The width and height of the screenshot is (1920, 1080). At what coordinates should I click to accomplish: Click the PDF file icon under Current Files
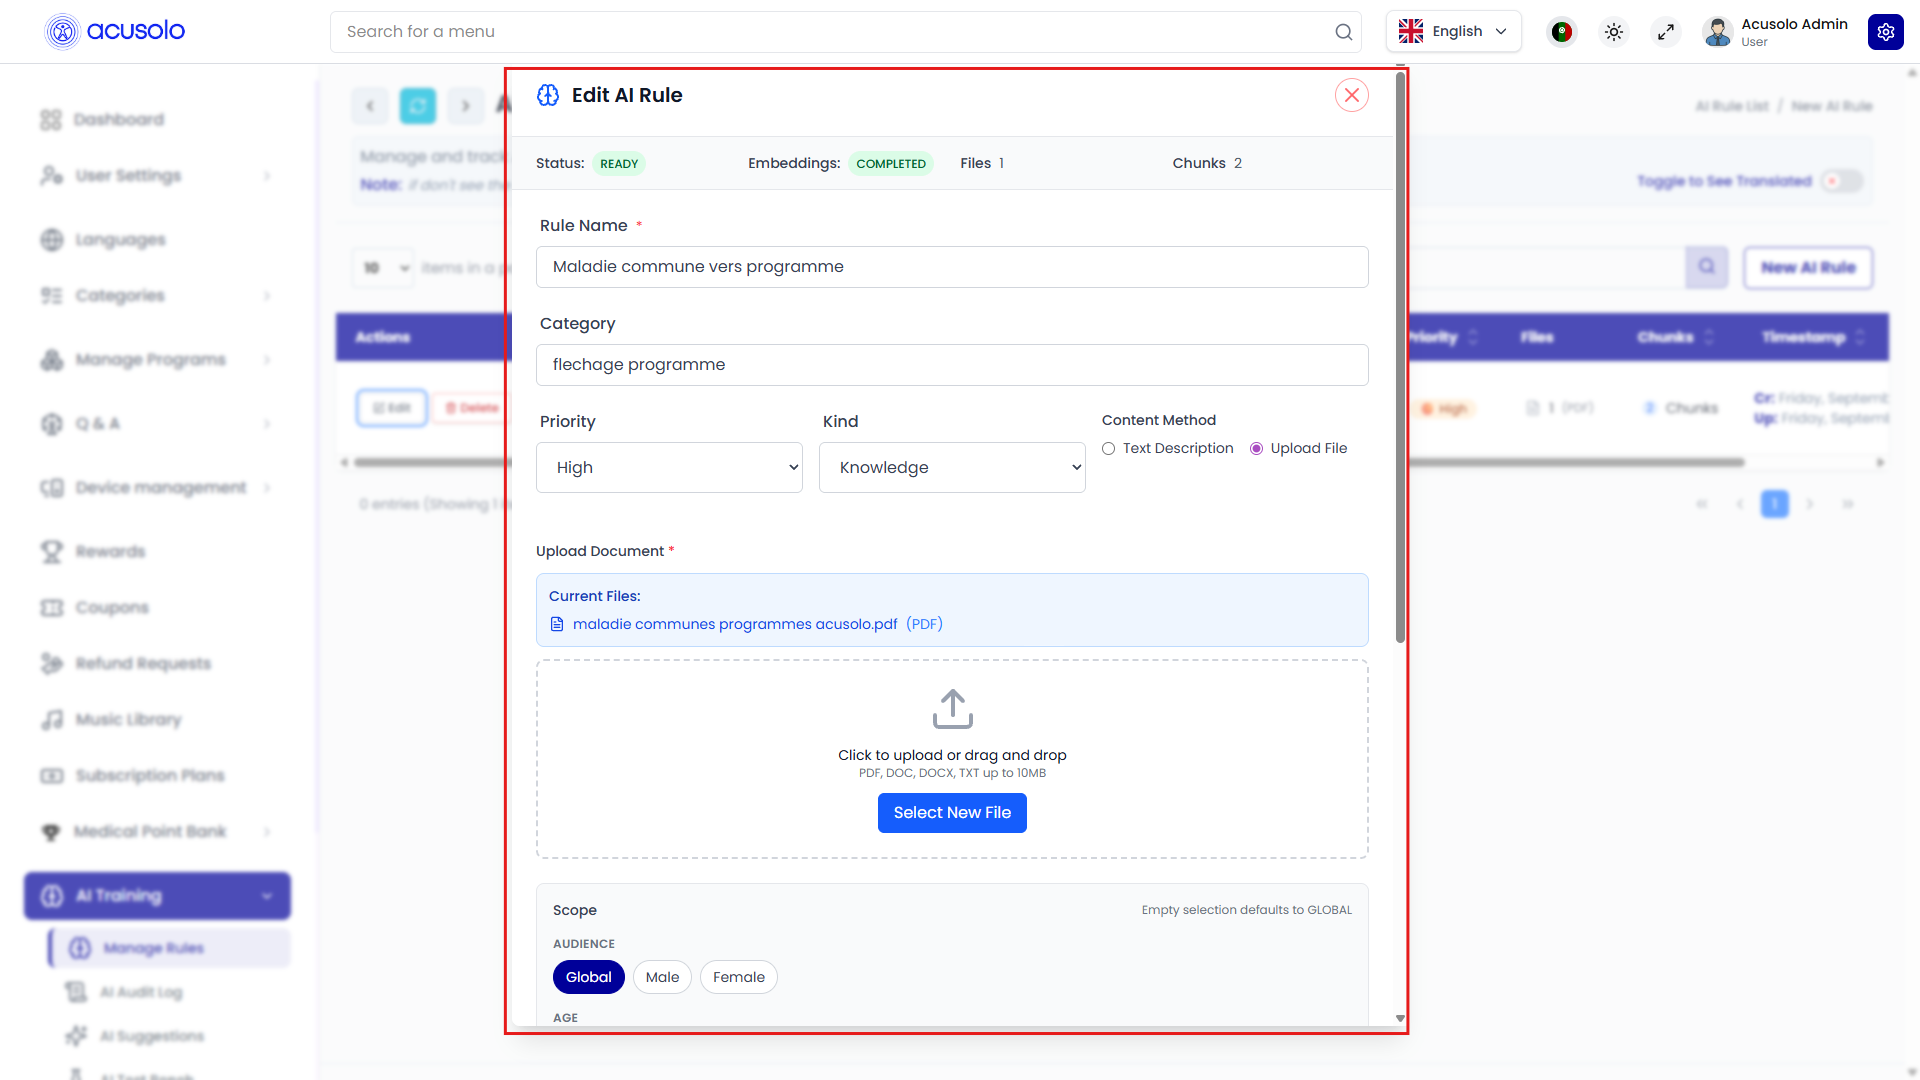(557, 624)
